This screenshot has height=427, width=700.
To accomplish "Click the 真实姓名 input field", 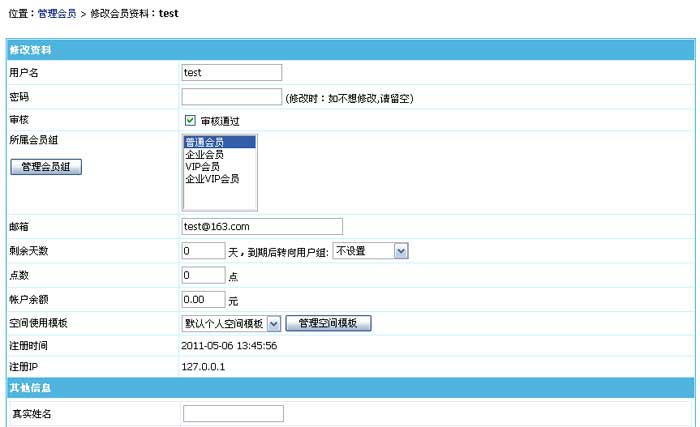I will pyautogui.click(x=233, y=413).
